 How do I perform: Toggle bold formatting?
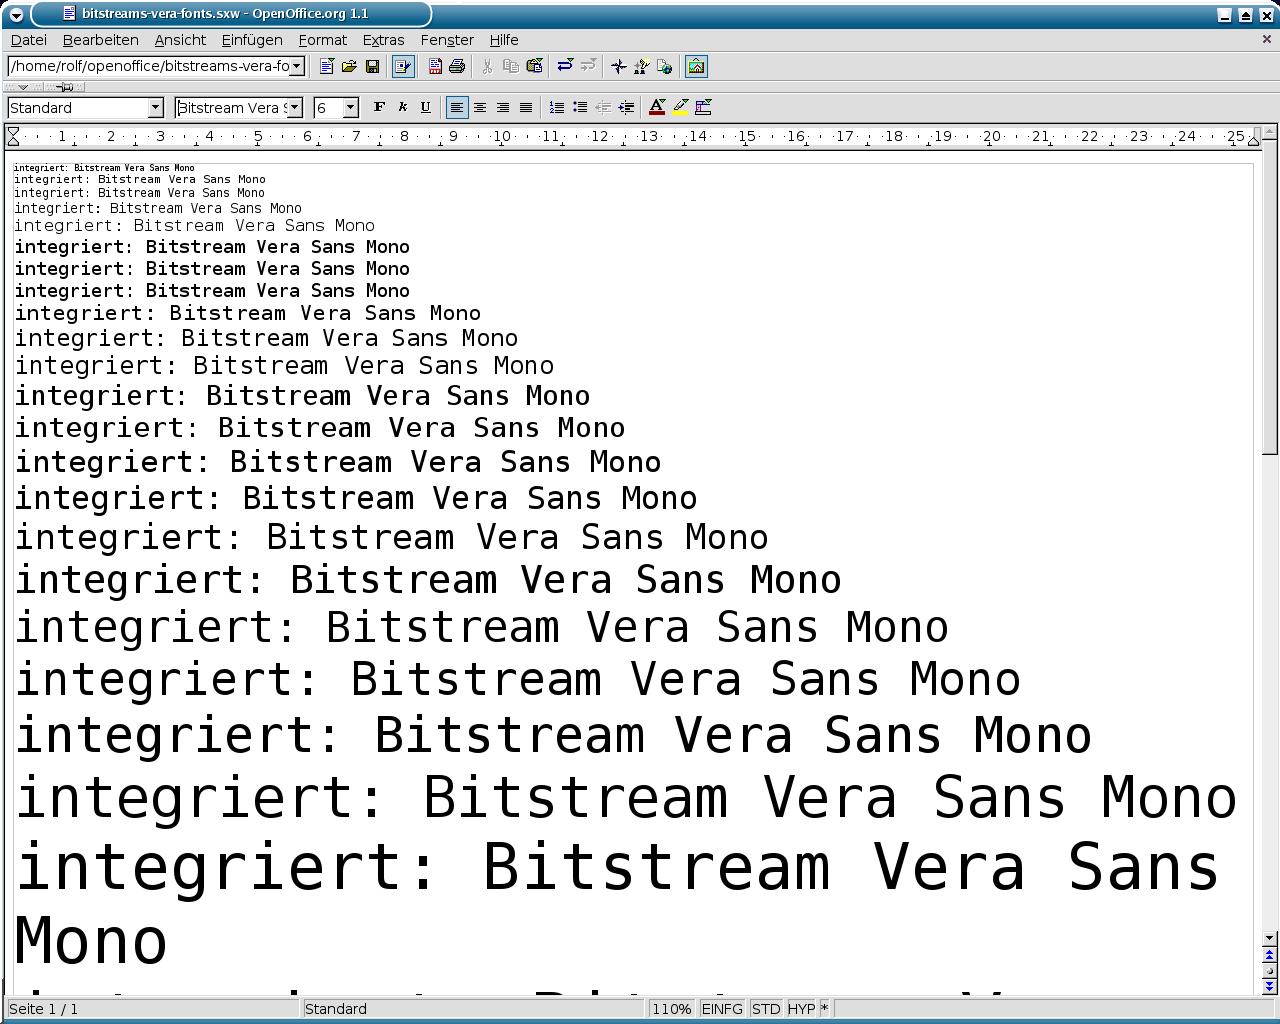click(379, 107)
